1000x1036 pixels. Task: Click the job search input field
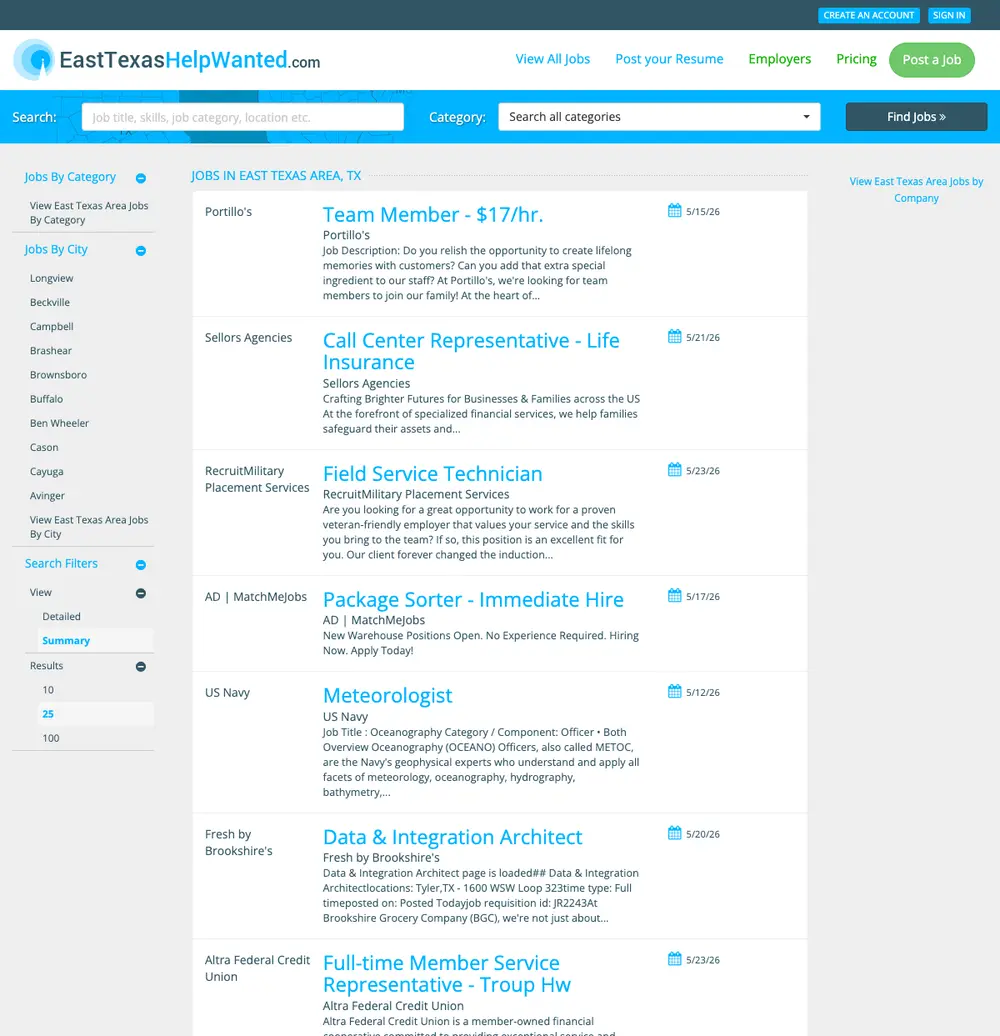pos(242,117)
